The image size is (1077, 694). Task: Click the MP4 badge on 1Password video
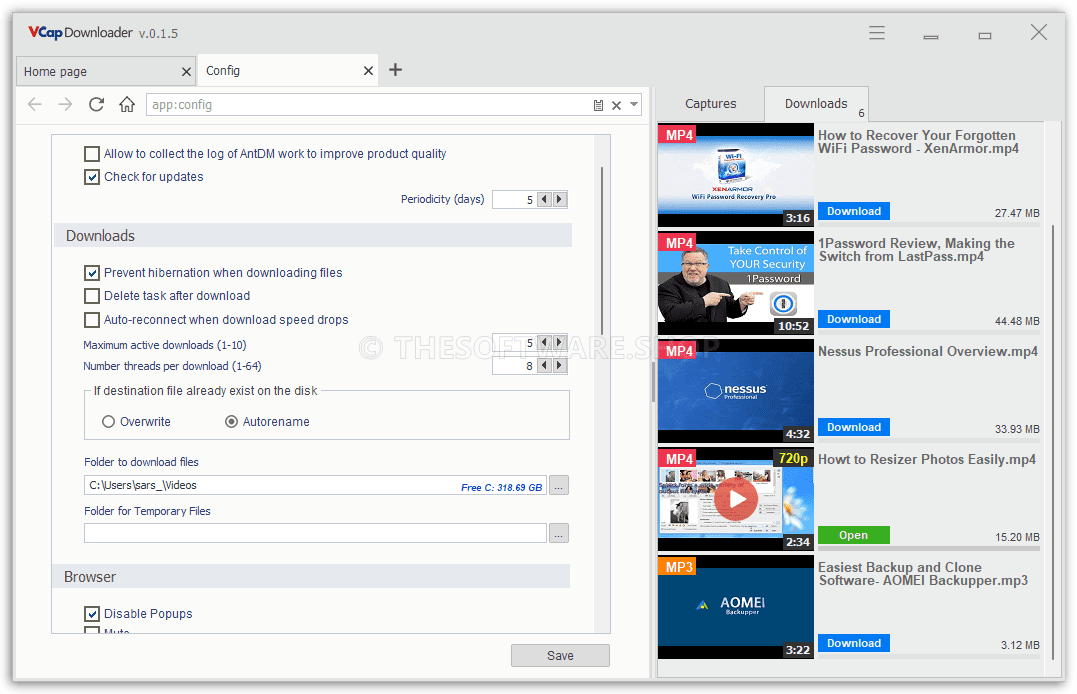pyautogui.click(x=679, y=243)
